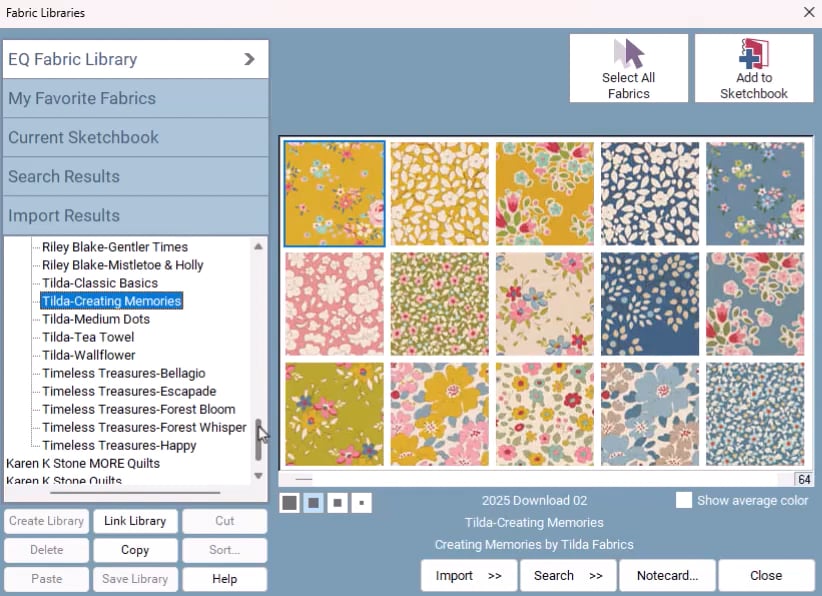This screenshot has height=596, width=822.
Task: Select the blue fabric with pink tulips
Action: pyautogui.click(x=755, y=304)
